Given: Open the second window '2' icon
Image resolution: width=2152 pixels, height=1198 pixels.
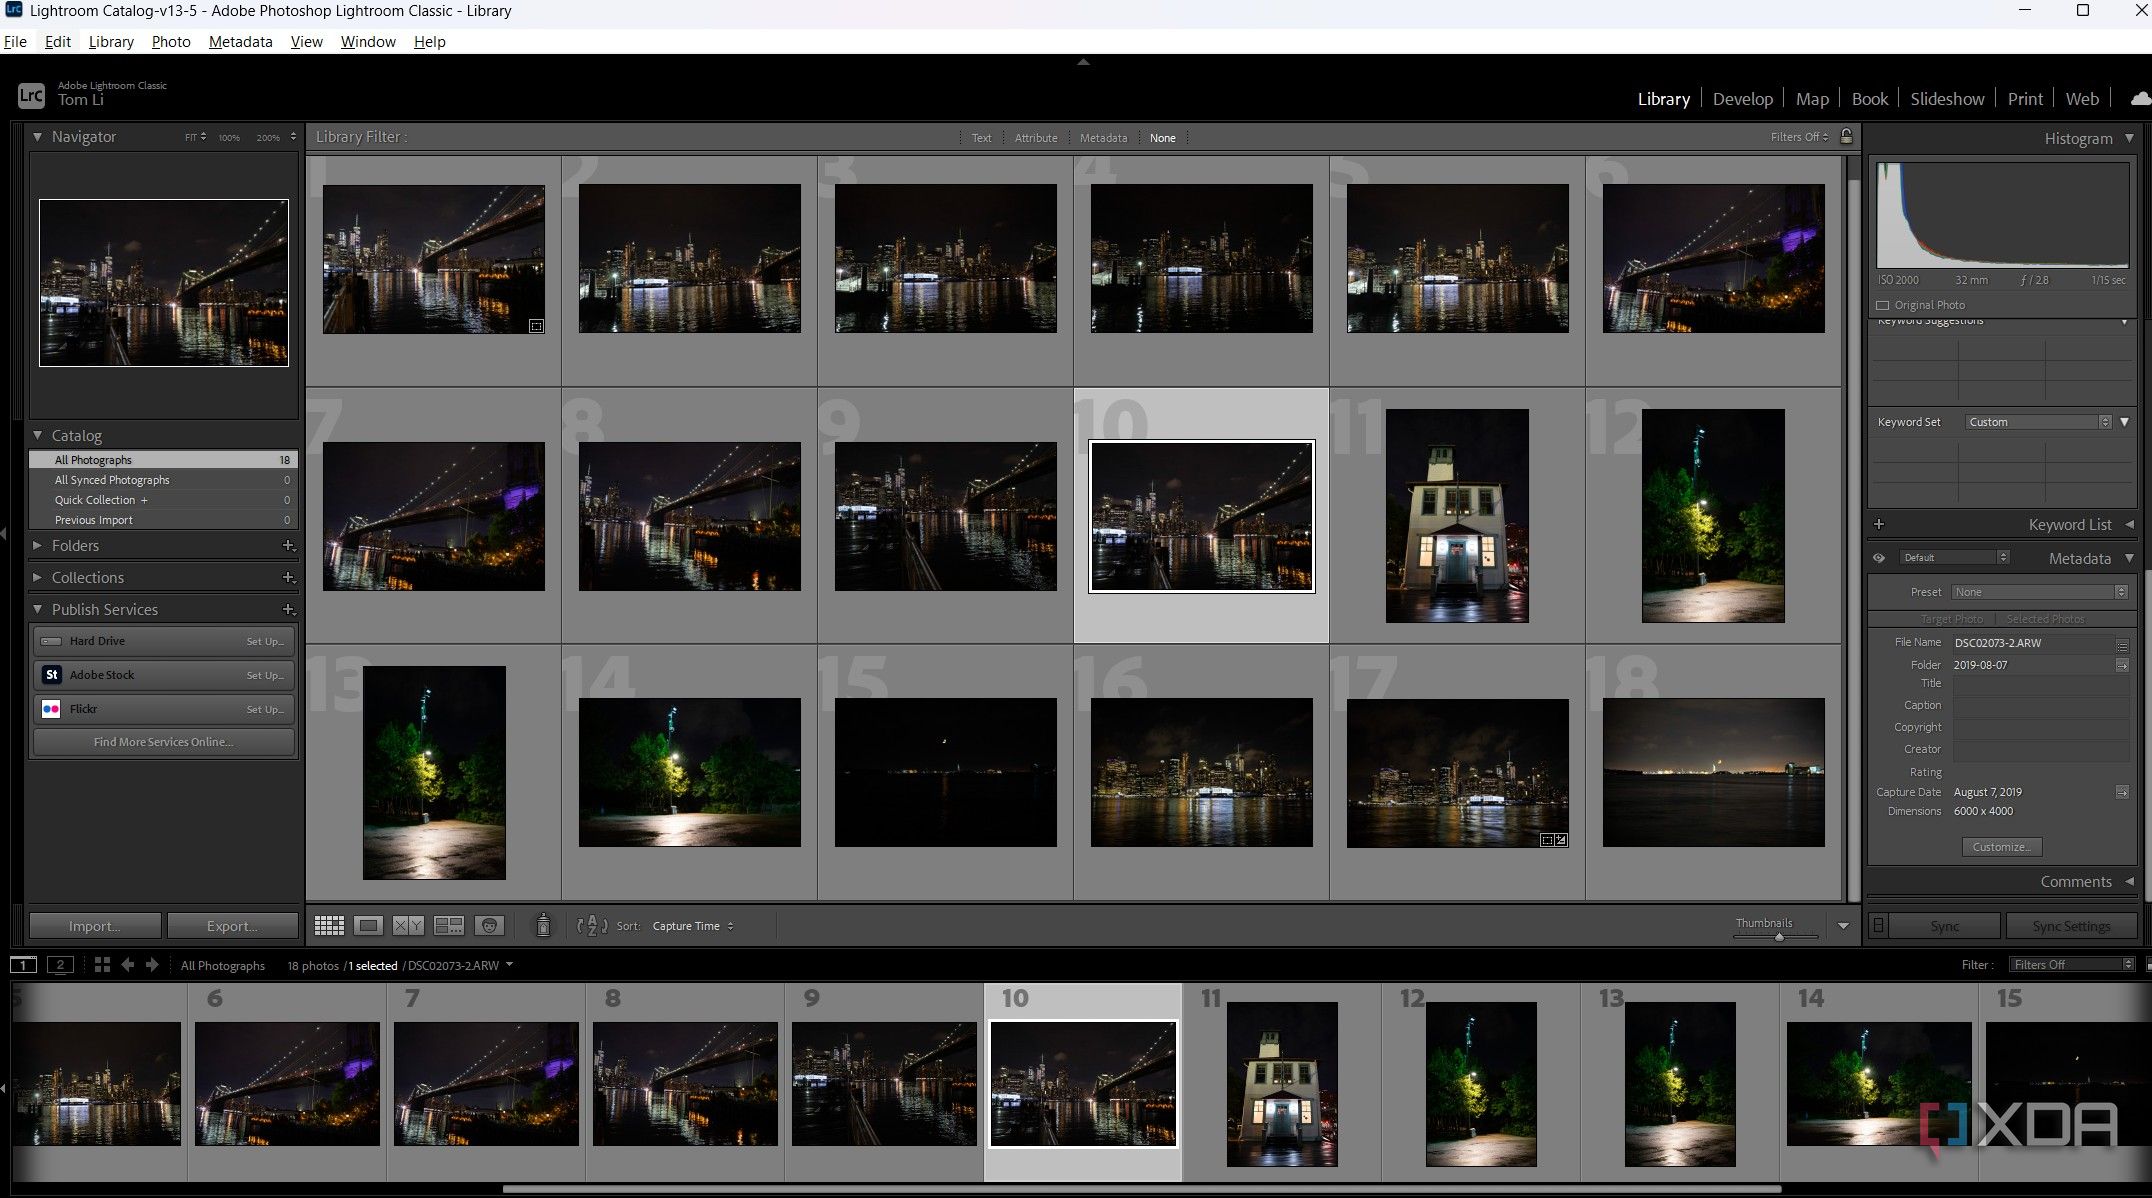Looking at the screenshot, I should coord(60,965).
